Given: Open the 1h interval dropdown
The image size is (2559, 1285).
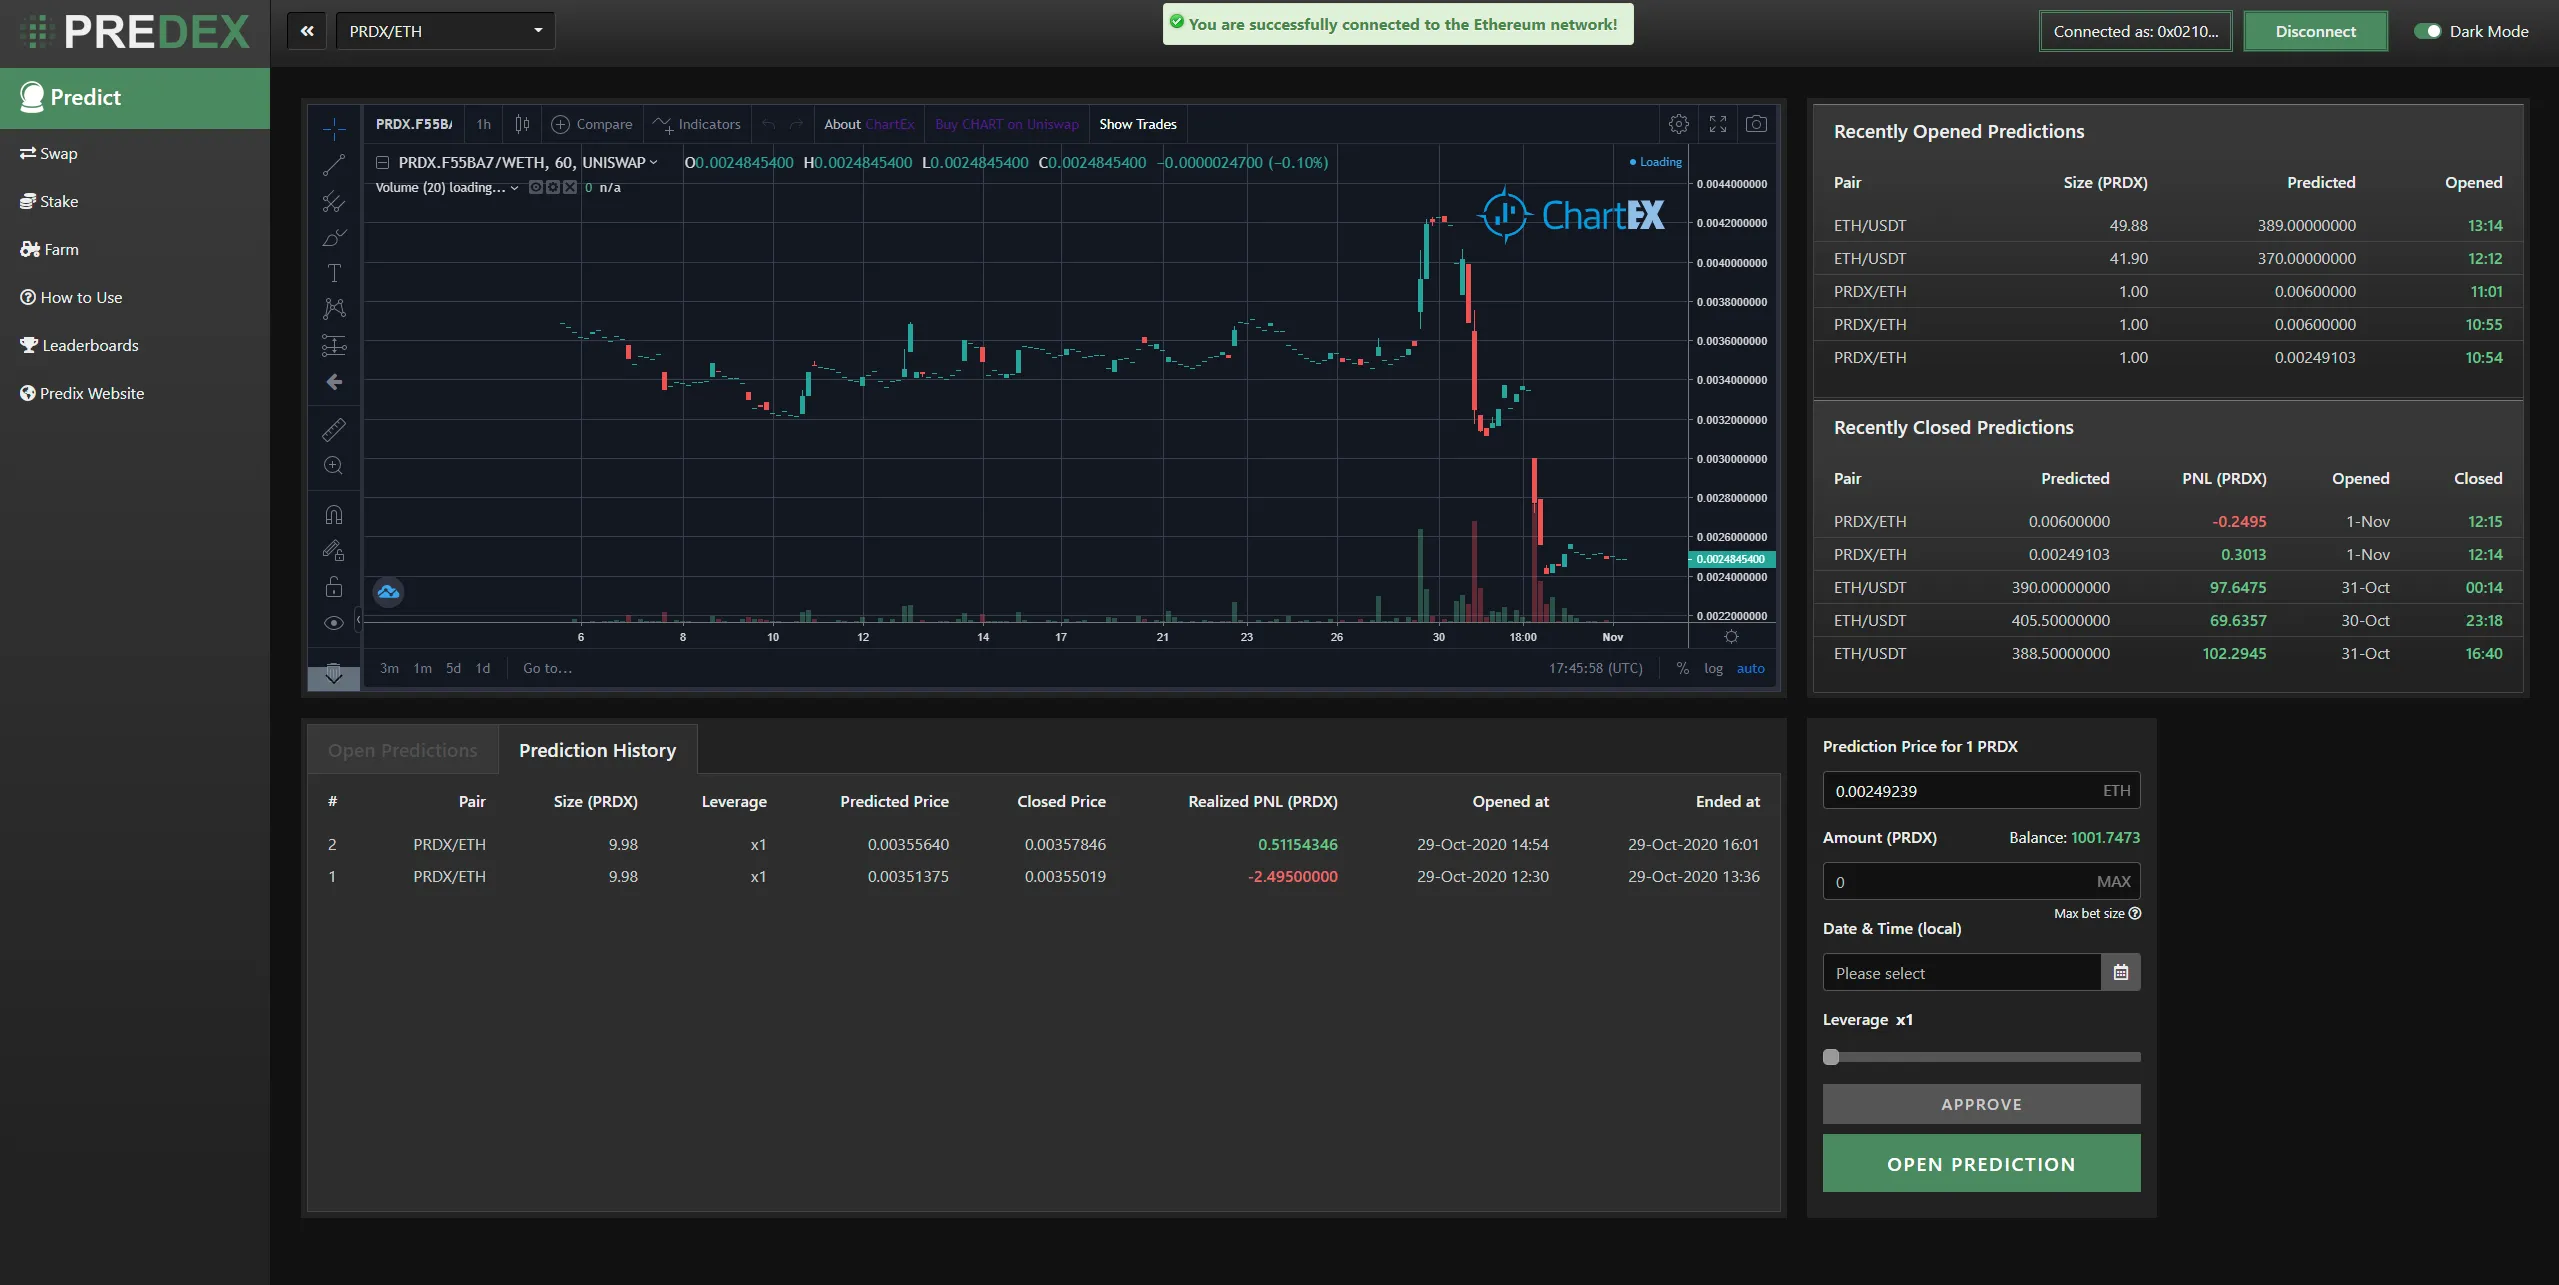Looking at the screenshot, I should coord(484,124).
